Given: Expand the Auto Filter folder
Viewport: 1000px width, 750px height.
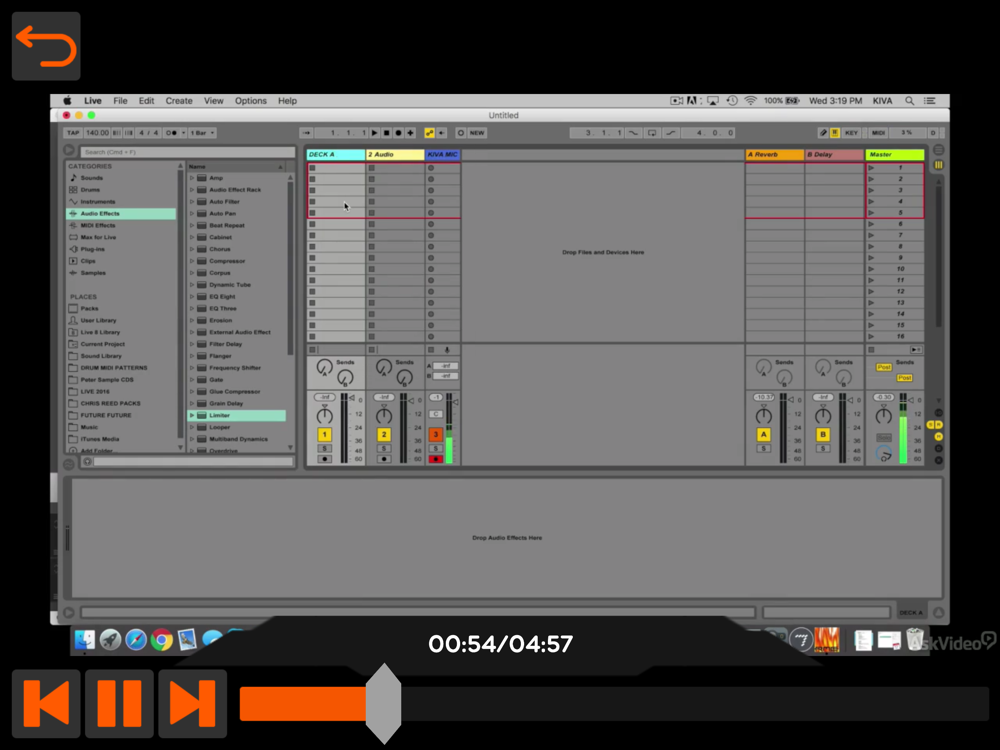Looking at the screenshot, I should point(191,202).
